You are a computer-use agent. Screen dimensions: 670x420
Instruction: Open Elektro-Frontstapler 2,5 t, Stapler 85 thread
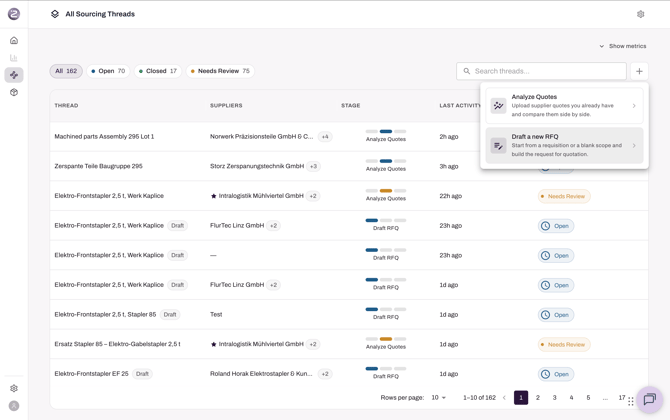tap(105, 314)
